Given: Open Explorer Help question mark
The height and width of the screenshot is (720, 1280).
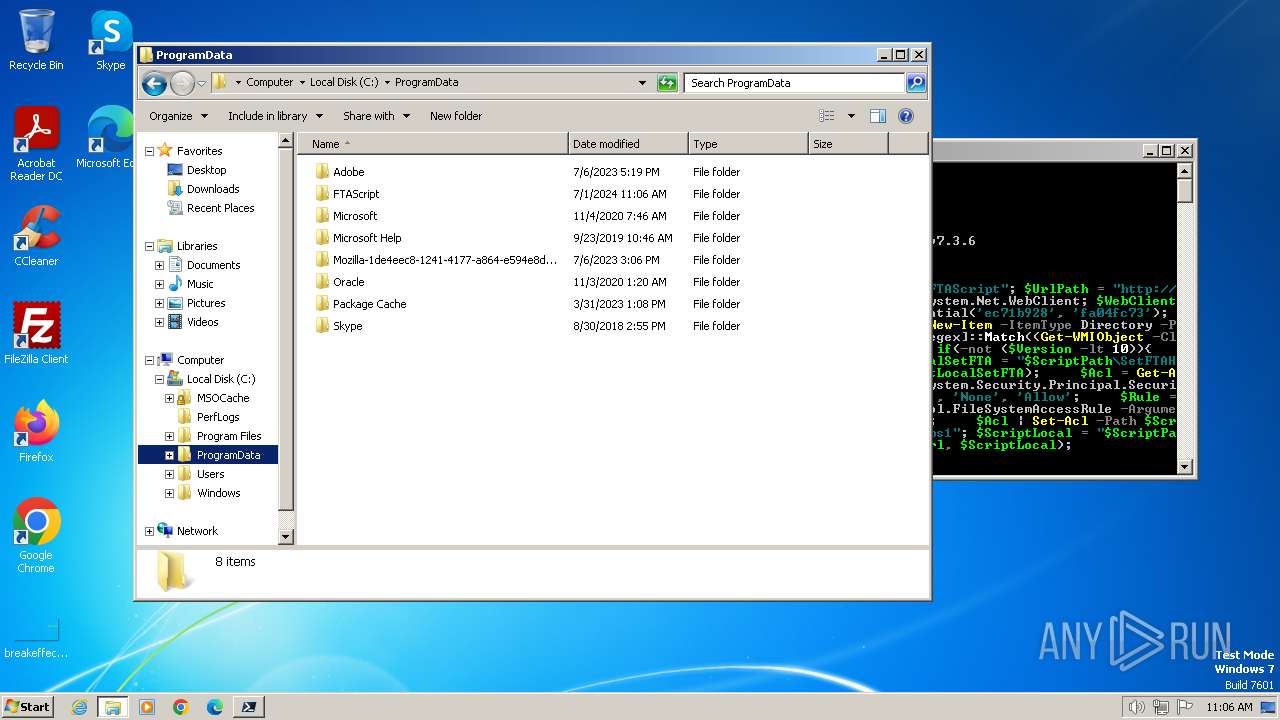Looking at the screenshot, I should pos(906,116).
